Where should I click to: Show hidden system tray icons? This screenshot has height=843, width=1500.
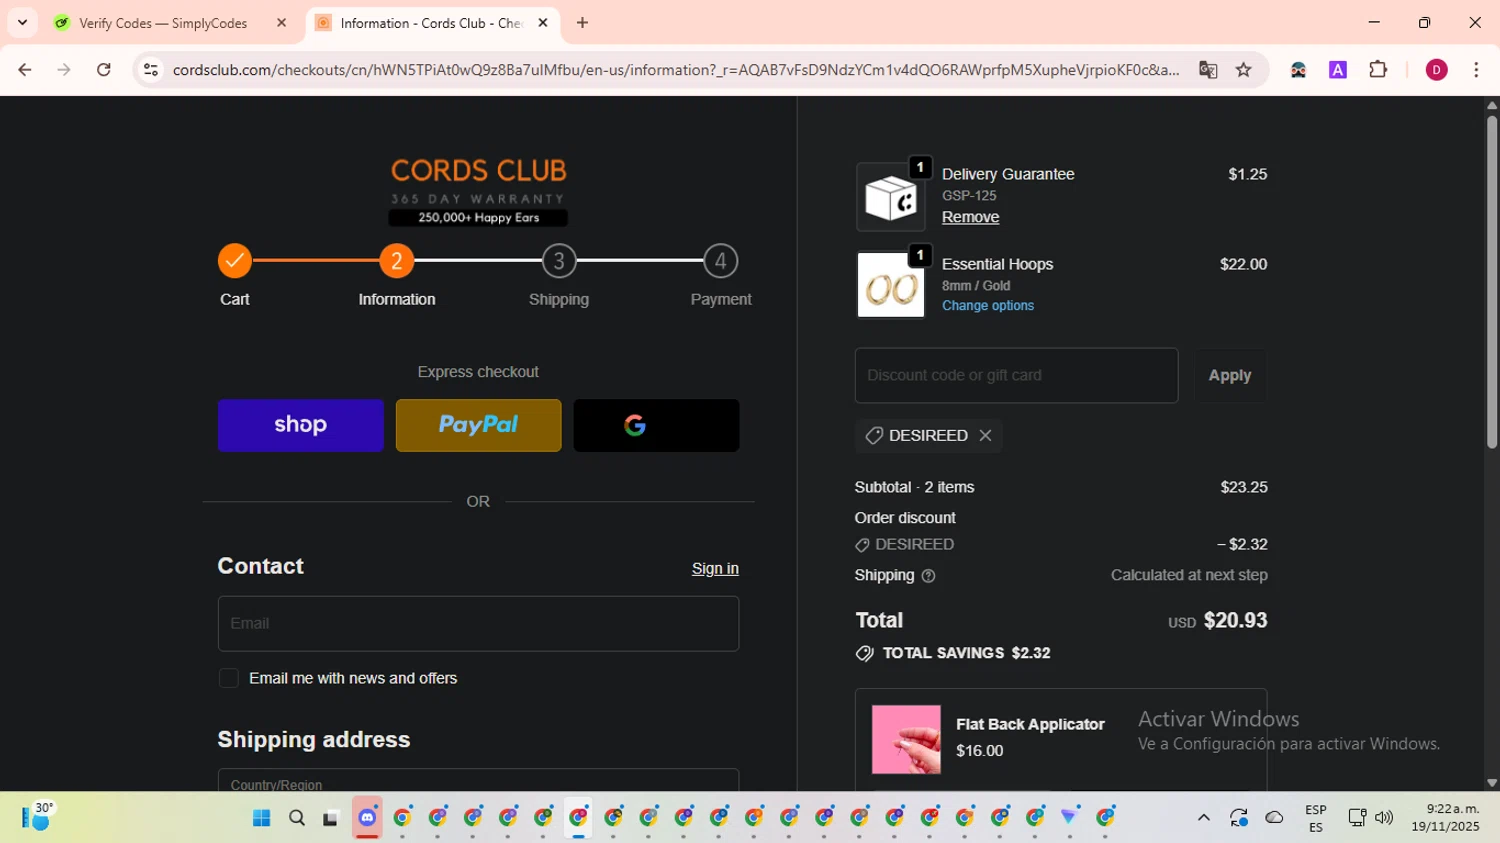[x=1204, y=818]
